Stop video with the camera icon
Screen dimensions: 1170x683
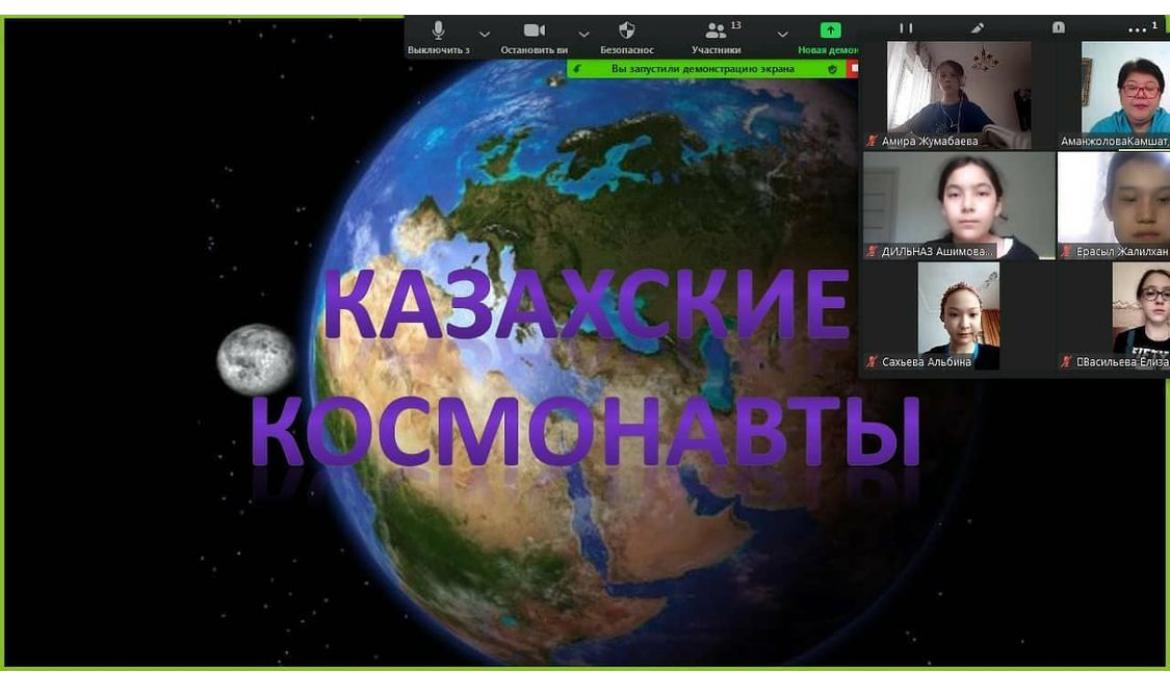click(534, 31)
